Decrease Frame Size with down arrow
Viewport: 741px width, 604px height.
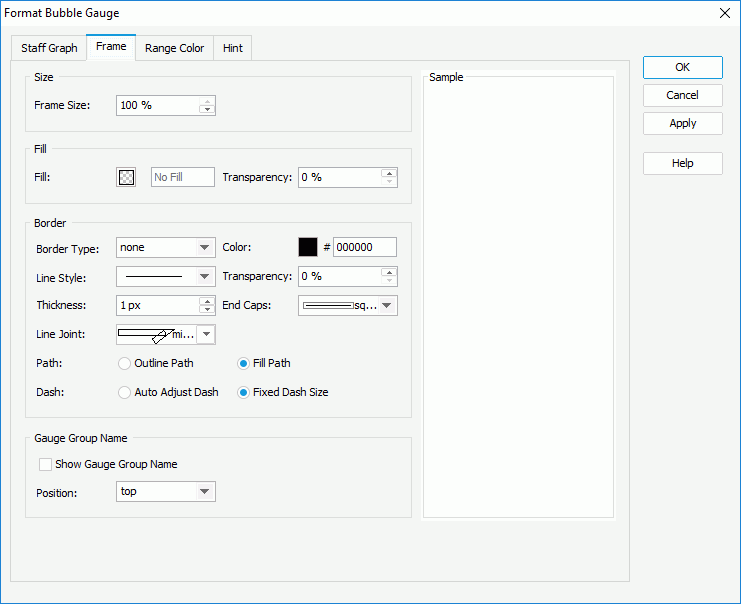point(207,110)
